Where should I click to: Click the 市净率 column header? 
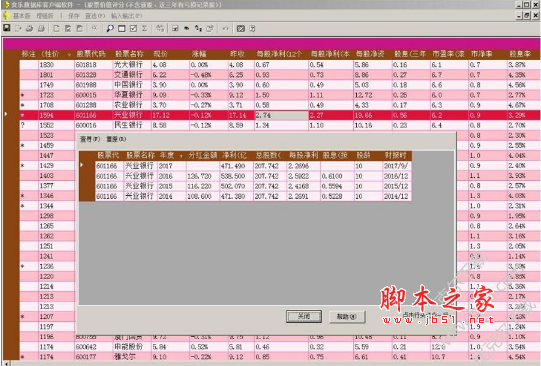pos(481,54)
